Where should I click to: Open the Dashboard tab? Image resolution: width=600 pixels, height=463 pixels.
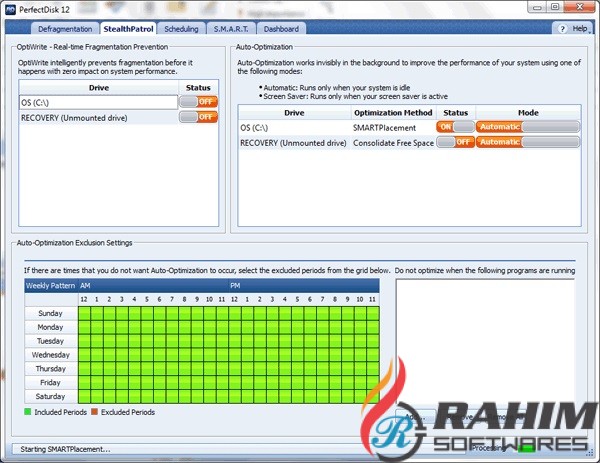(x=281, y=29)
